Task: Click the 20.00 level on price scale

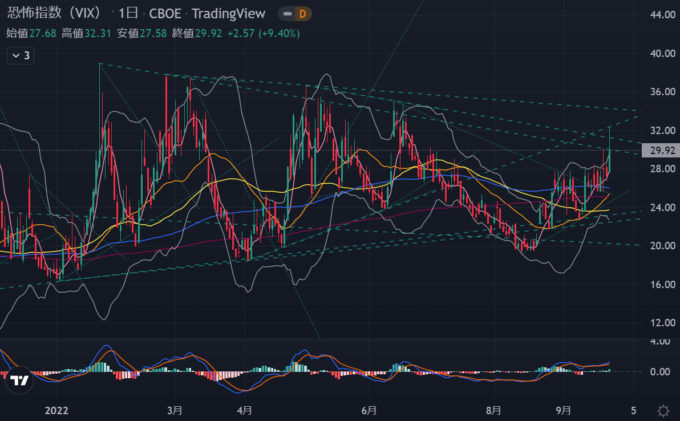Action: click(x=659, y=246)
